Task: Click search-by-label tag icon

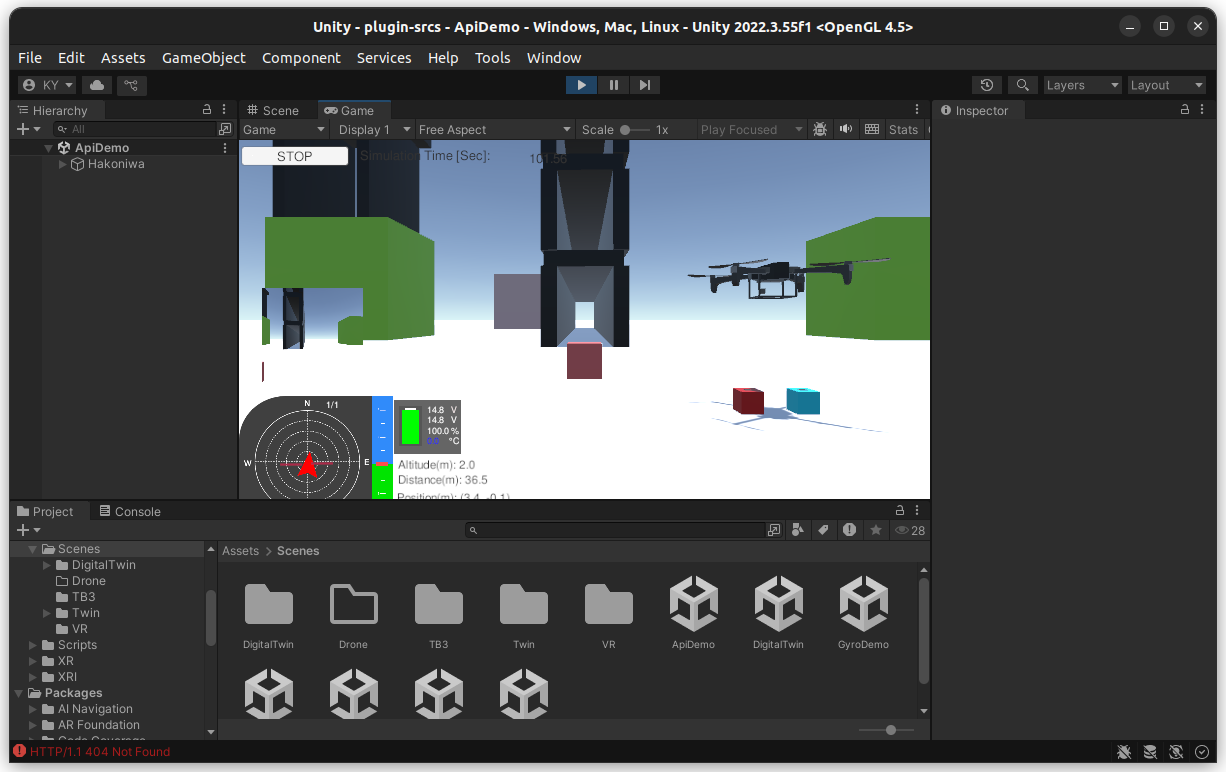Action: (x=823, y=530)
